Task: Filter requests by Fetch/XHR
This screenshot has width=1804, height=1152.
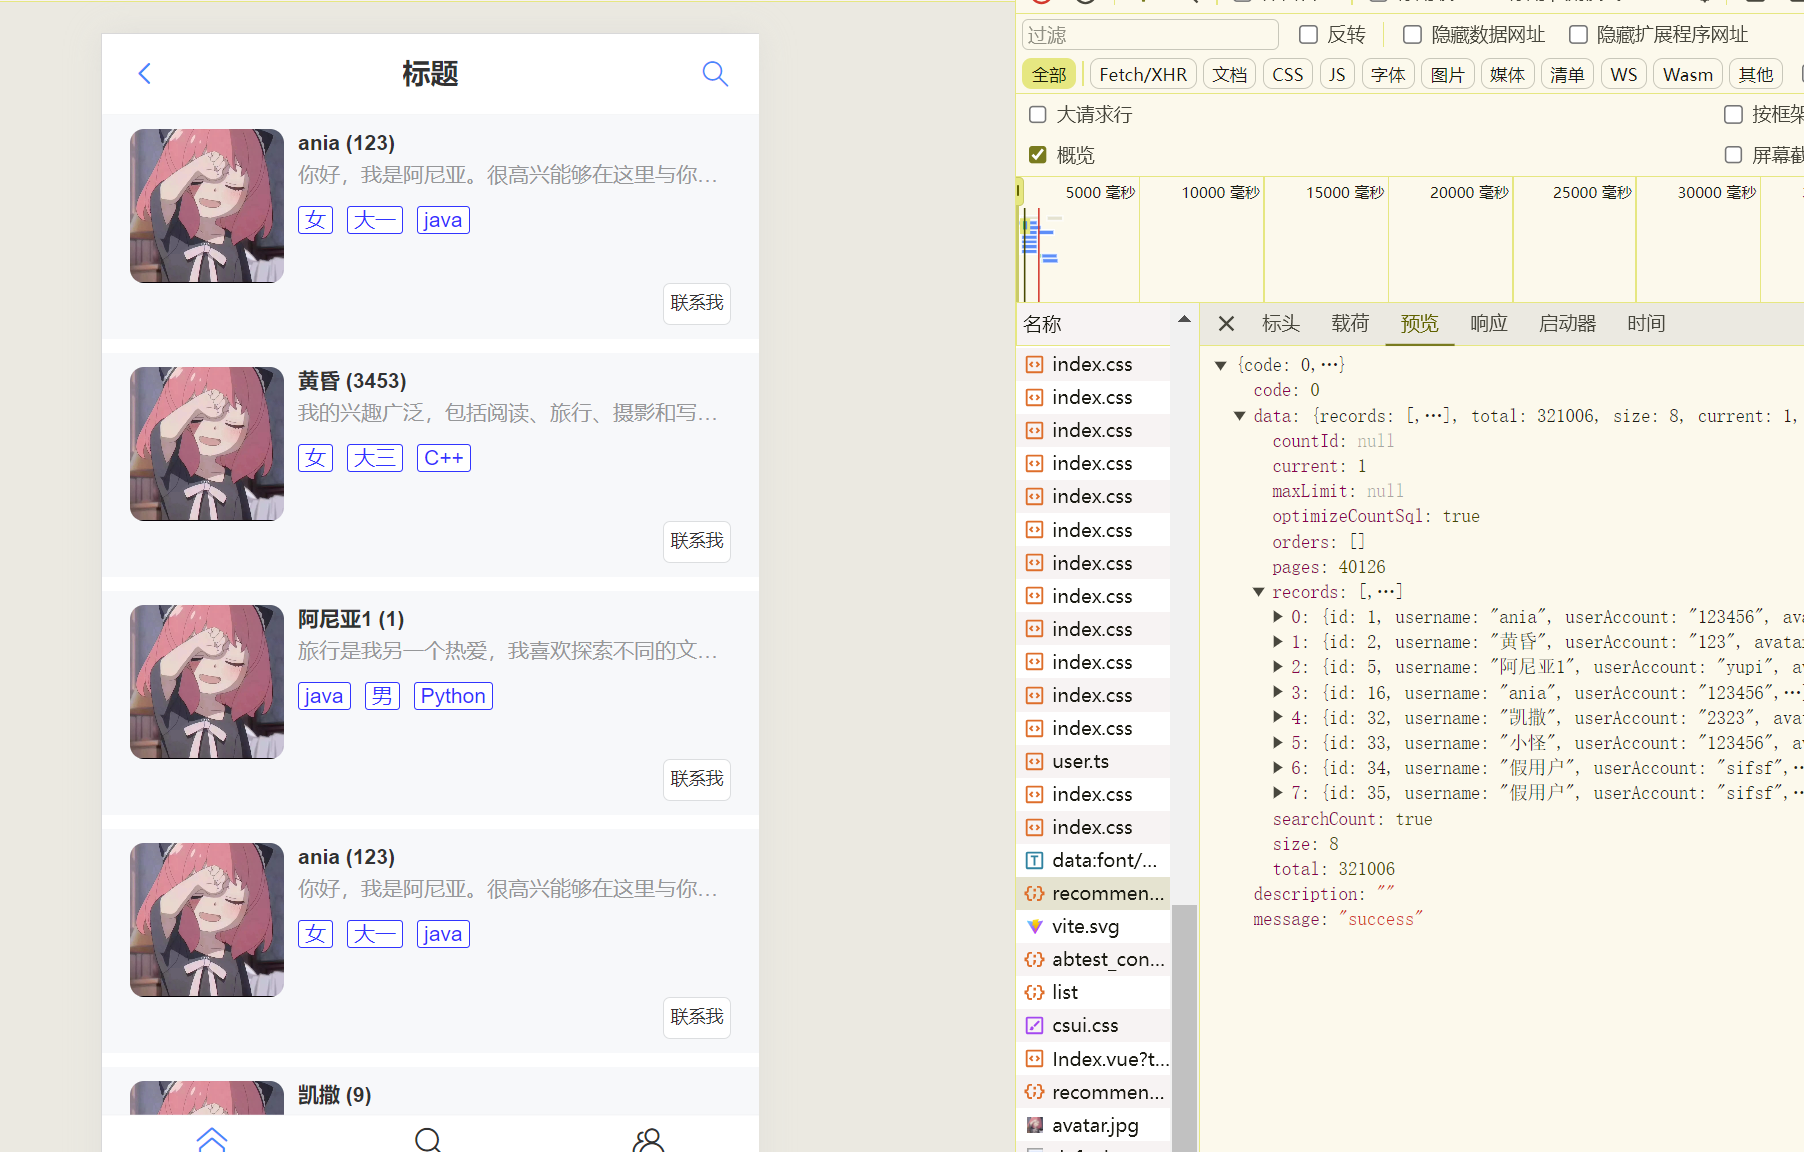Action: (x=1143, y=75)
